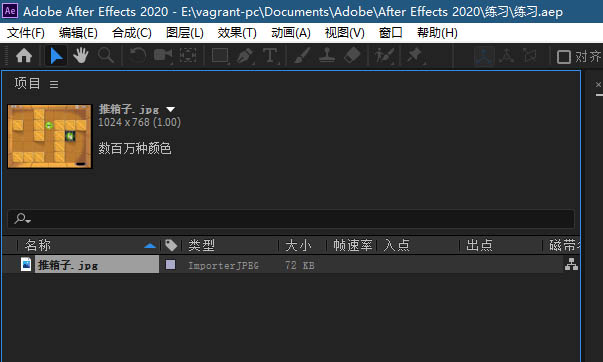
Task: Select the Selection arrow tool
Action: (56, 56)
